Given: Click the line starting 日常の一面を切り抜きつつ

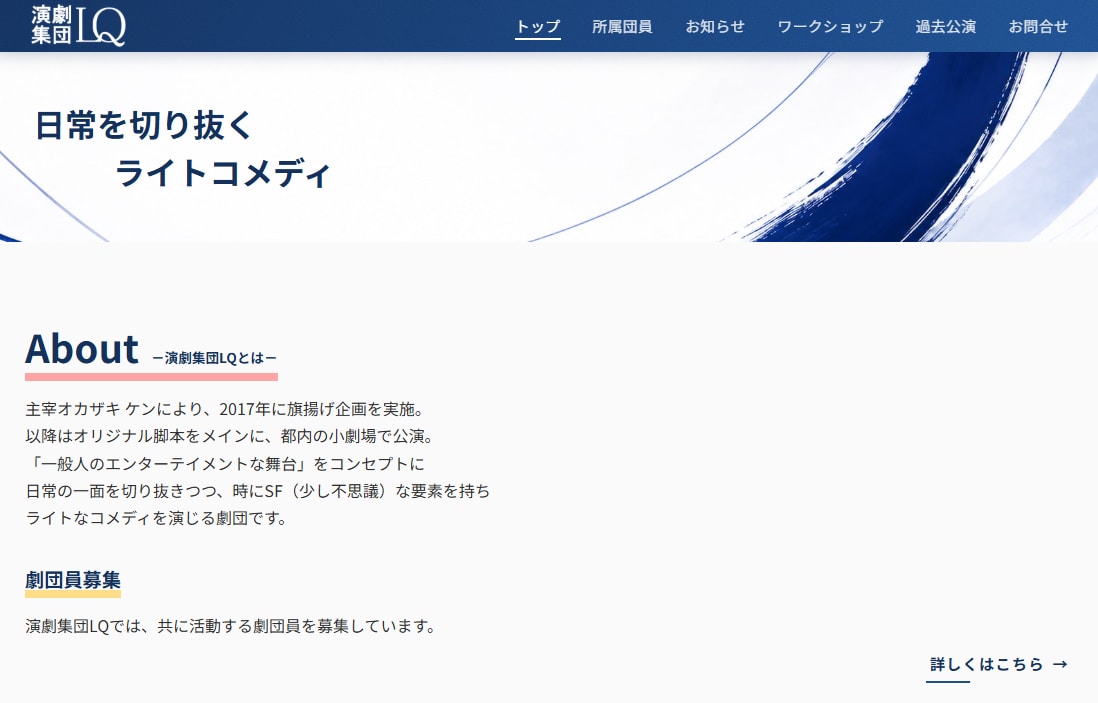Looking at the screenshot, I should click(258, 491).
